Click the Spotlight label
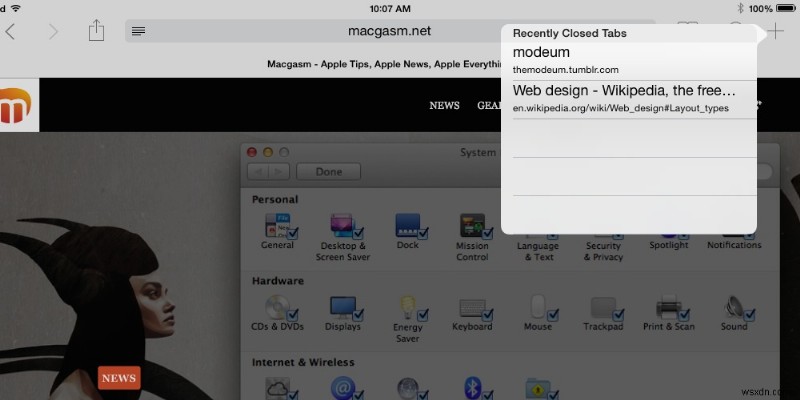Viewport: 800px width, 400px height. [x=668, y=245]
